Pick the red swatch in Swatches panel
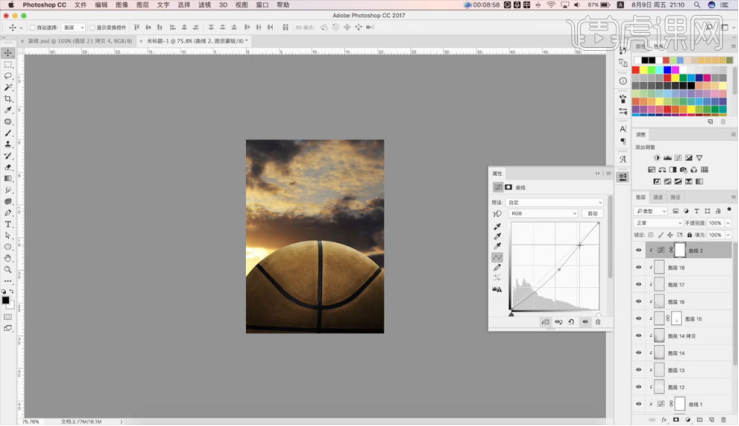739x426 pixels. (636, 70)
